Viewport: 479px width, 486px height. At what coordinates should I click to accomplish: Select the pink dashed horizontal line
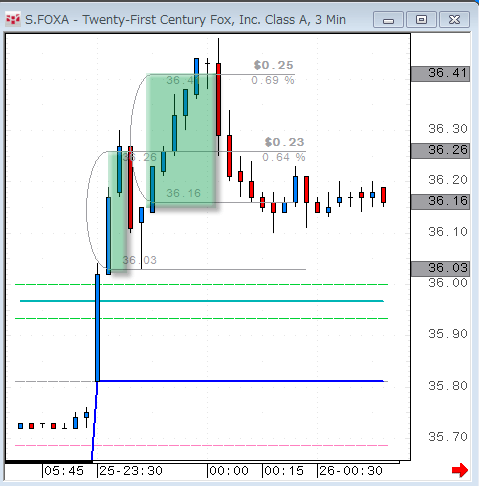point(202,445)
